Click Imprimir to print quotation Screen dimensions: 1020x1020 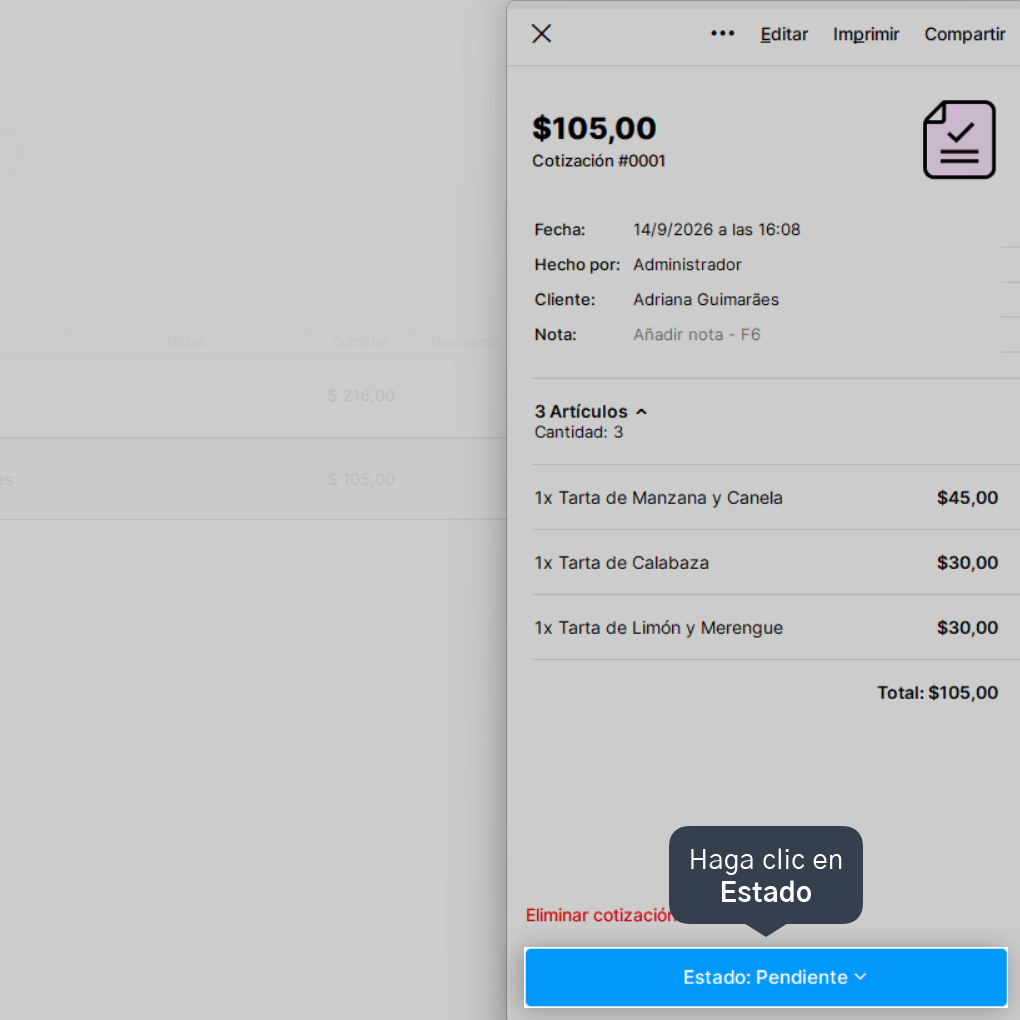866,34
